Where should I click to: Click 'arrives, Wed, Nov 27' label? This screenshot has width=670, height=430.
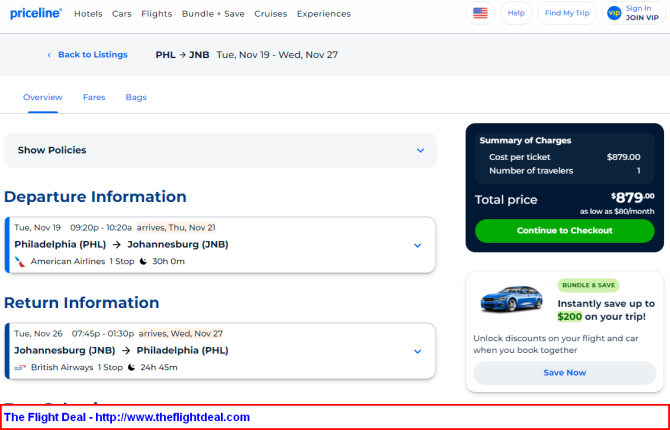click(181, 333)
